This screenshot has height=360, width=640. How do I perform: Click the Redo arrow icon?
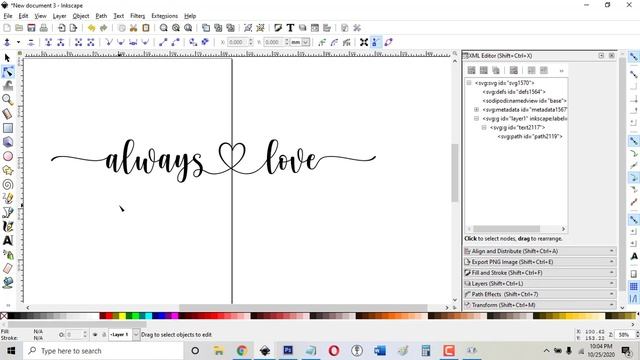[104, 28]
